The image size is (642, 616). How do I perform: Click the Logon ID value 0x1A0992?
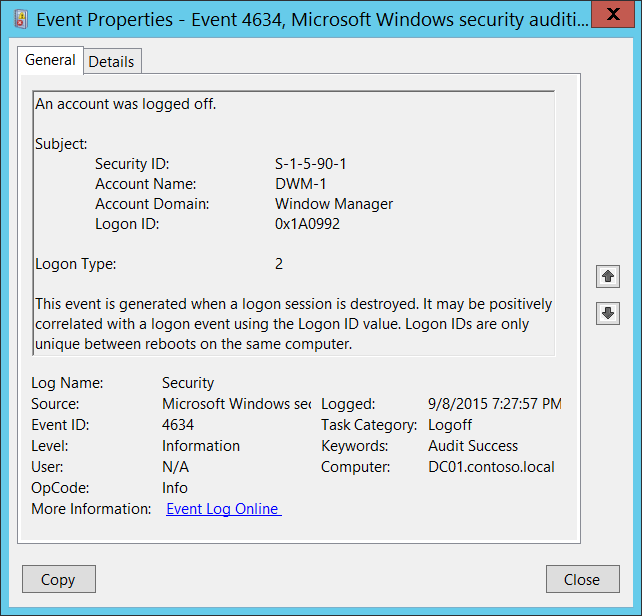tap(308, 224)
